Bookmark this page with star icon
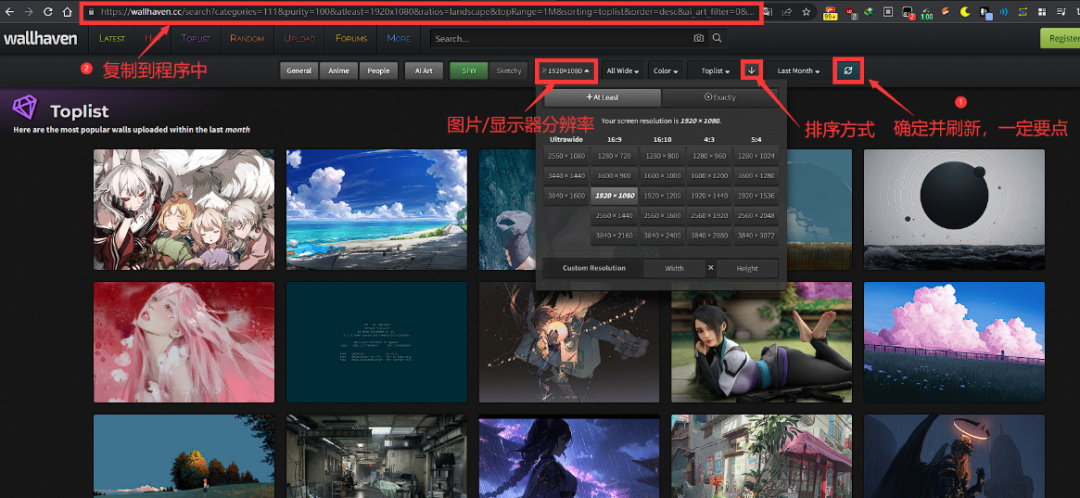This screenshot has height=498, width=1080. [x=806, y=12]
